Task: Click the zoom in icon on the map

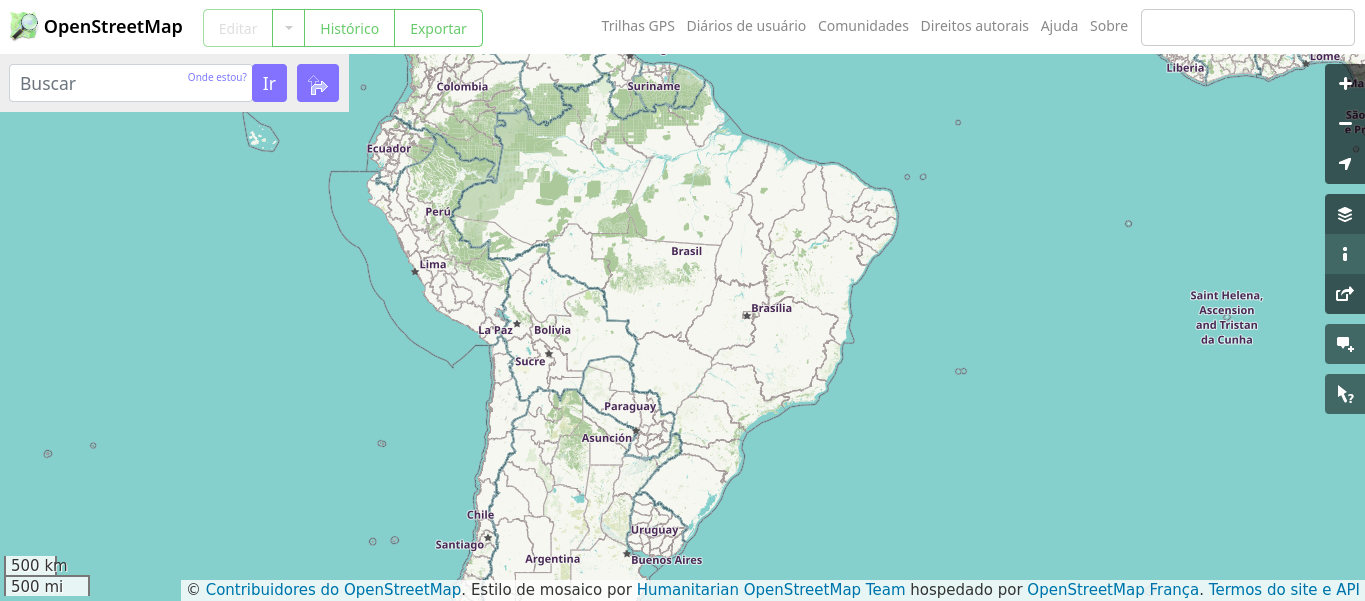Action: point(1345,83)
